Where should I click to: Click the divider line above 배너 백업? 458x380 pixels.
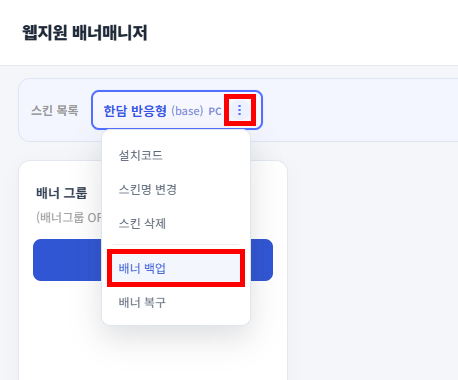click(176, 244)
